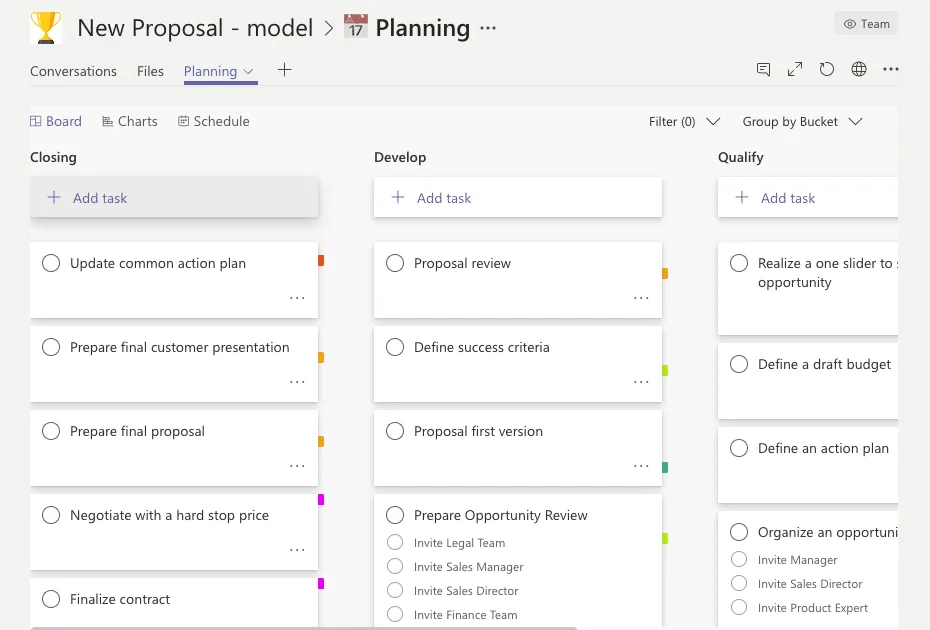Open tab conversation chat icon
The width and height of the screenshot is (930, 630).
[x=763, y=69]
